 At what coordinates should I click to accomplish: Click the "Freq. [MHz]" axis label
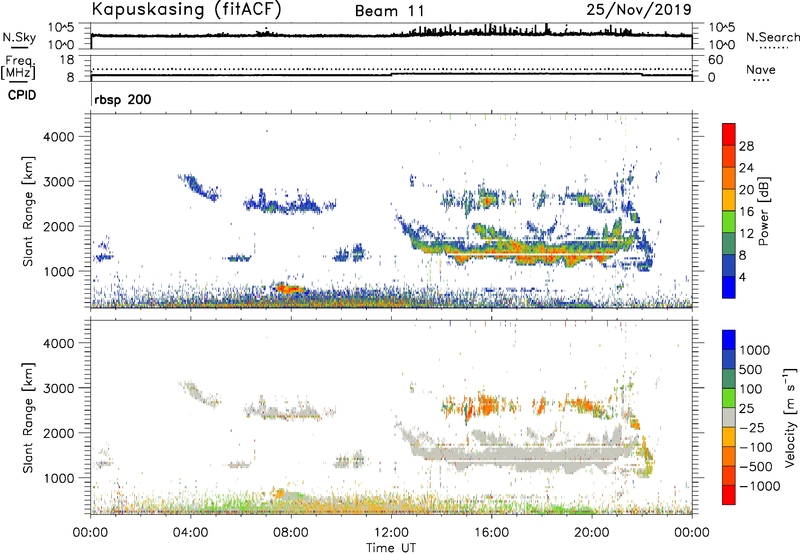[19, 68]
